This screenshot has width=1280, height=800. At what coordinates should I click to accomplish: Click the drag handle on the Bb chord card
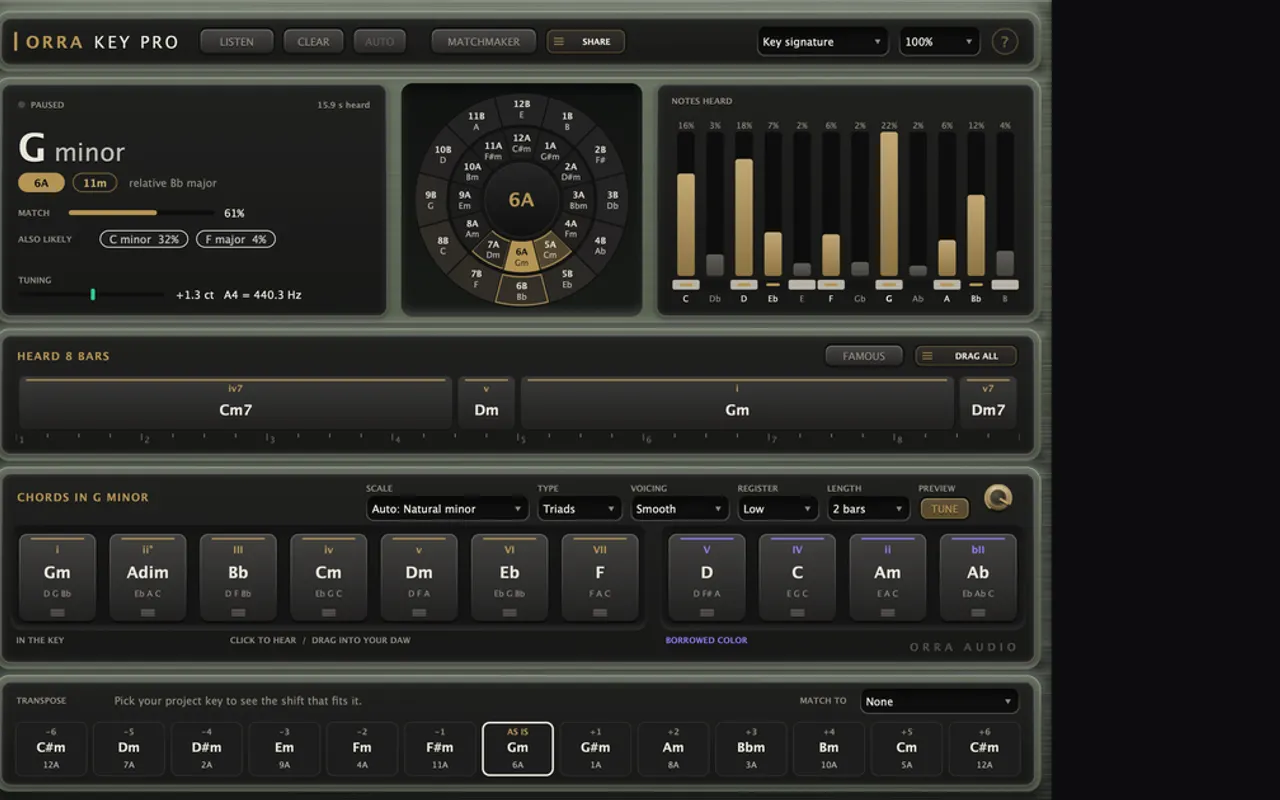coord(238,612)
